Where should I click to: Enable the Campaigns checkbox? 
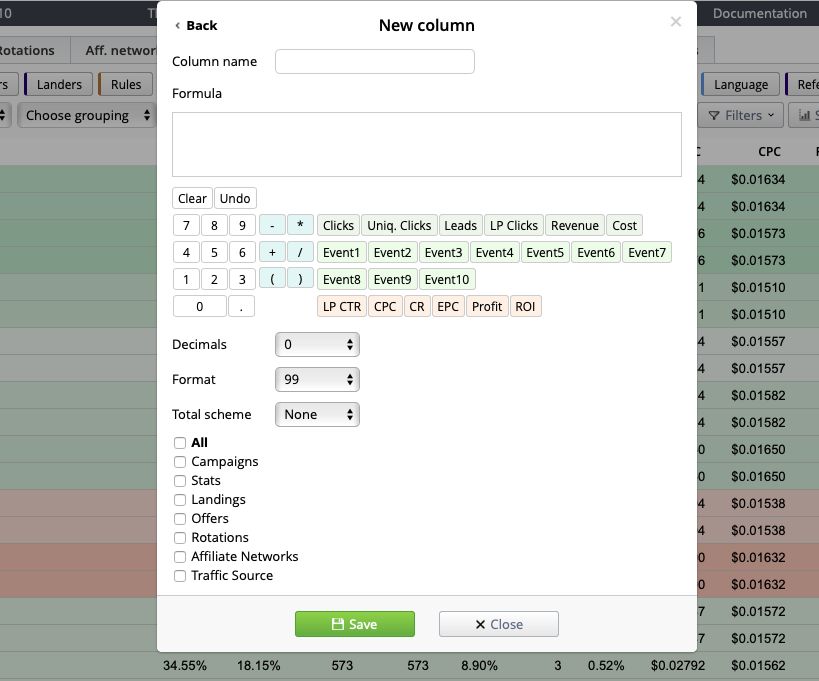coord(180,462)
